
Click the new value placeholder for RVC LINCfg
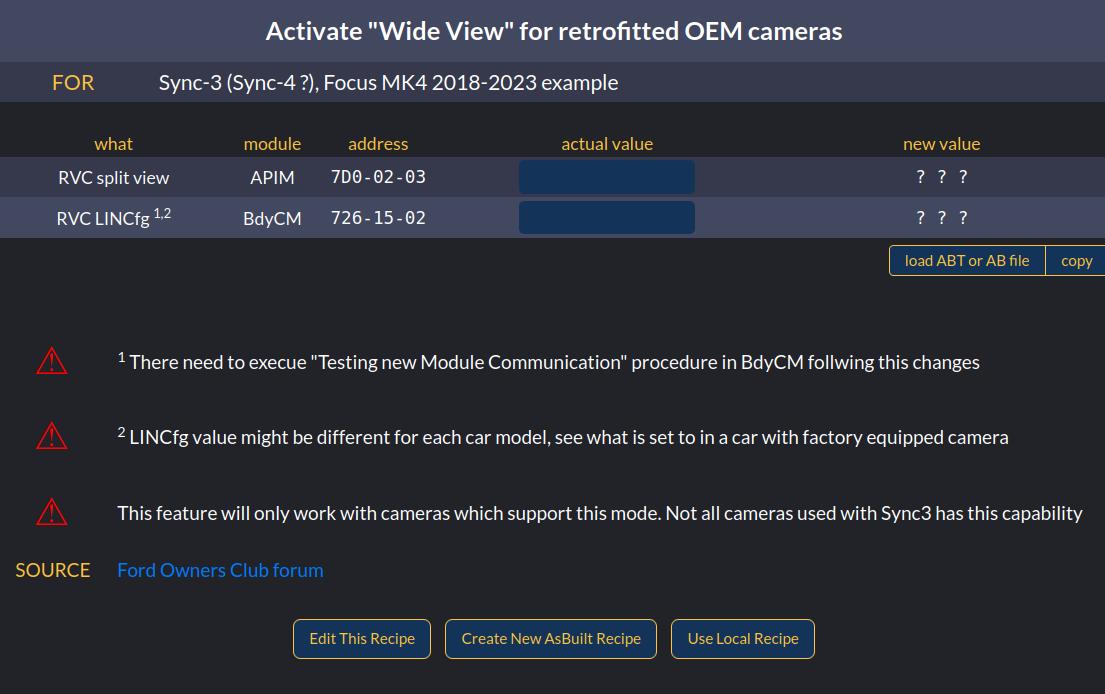pos(942,218)
